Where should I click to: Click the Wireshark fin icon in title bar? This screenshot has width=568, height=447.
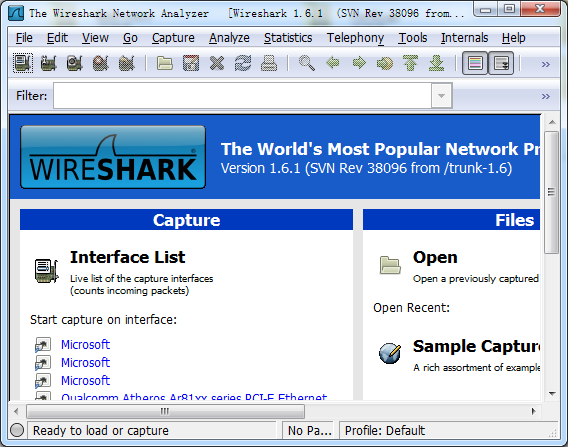click(x=16, y=13)
